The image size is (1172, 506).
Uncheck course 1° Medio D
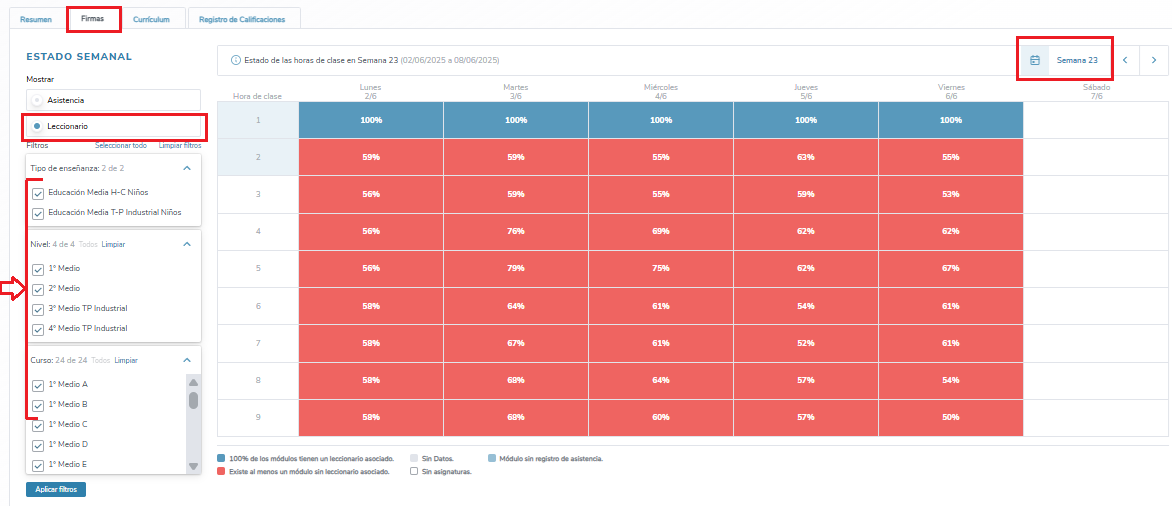tap(38, 445)
